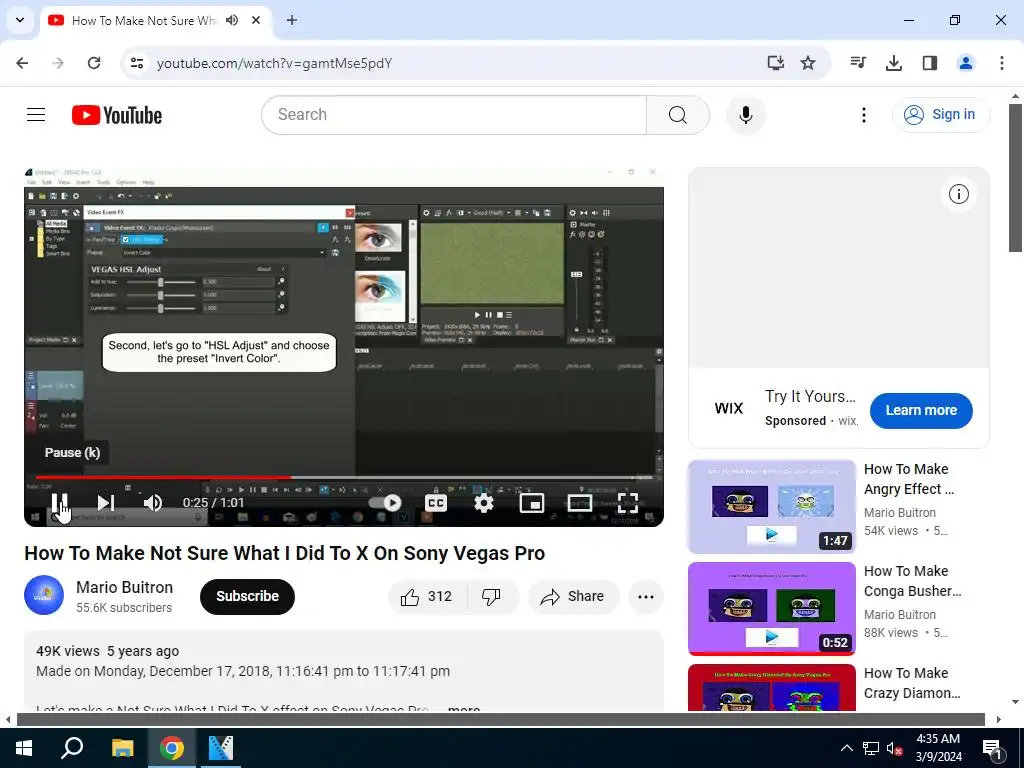Open the notification center
The height and width of the screenshot is (768, 1024).
[992, 748]
